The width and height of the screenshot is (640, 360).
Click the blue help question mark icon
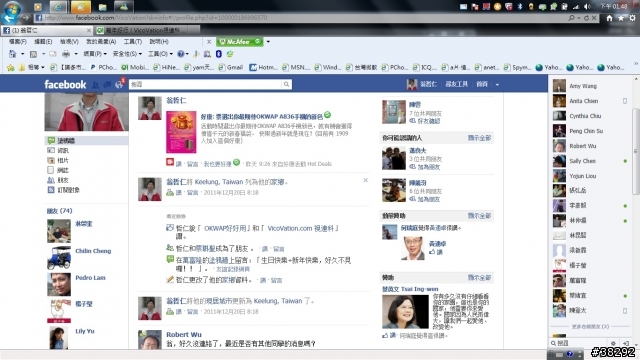(181, 54)
